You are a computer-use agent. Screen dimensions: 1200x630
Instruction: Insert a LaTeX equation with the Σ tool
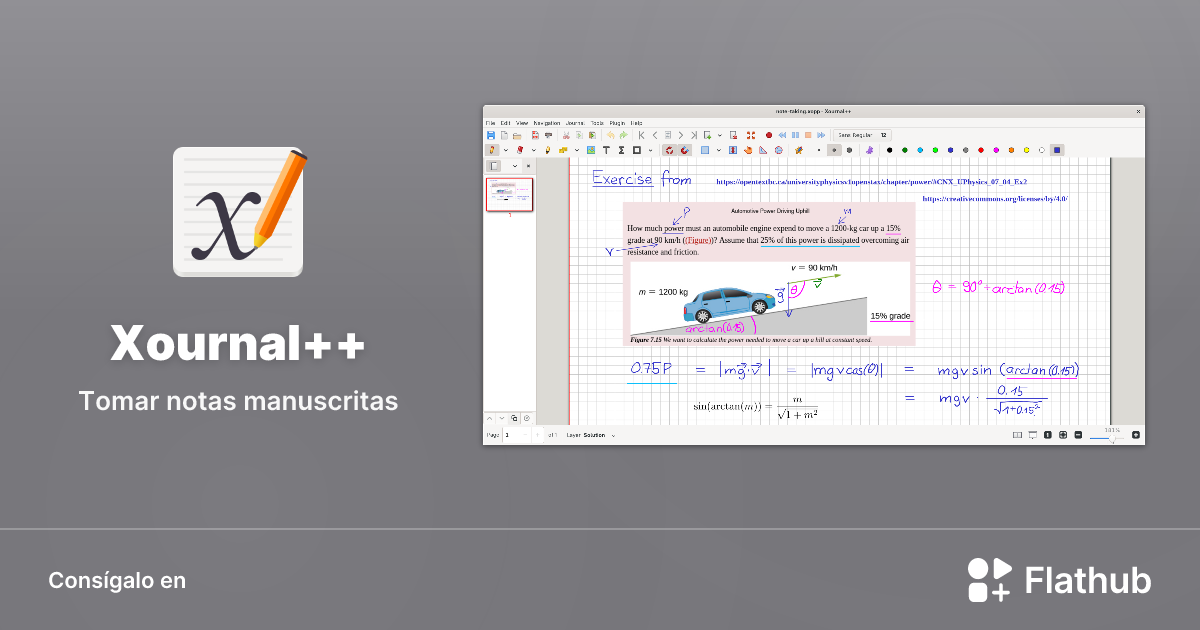(621, 149)
